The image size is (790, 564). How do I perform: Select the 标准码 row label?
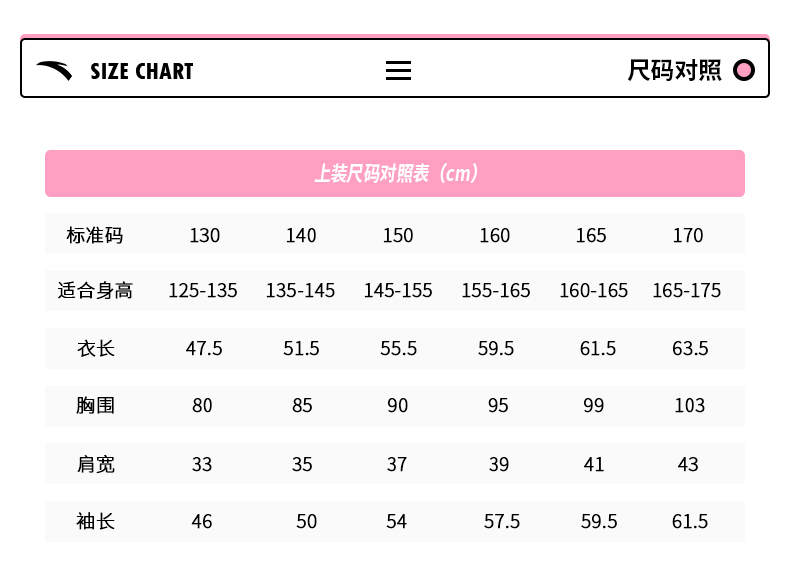click(x=95, y=235)
